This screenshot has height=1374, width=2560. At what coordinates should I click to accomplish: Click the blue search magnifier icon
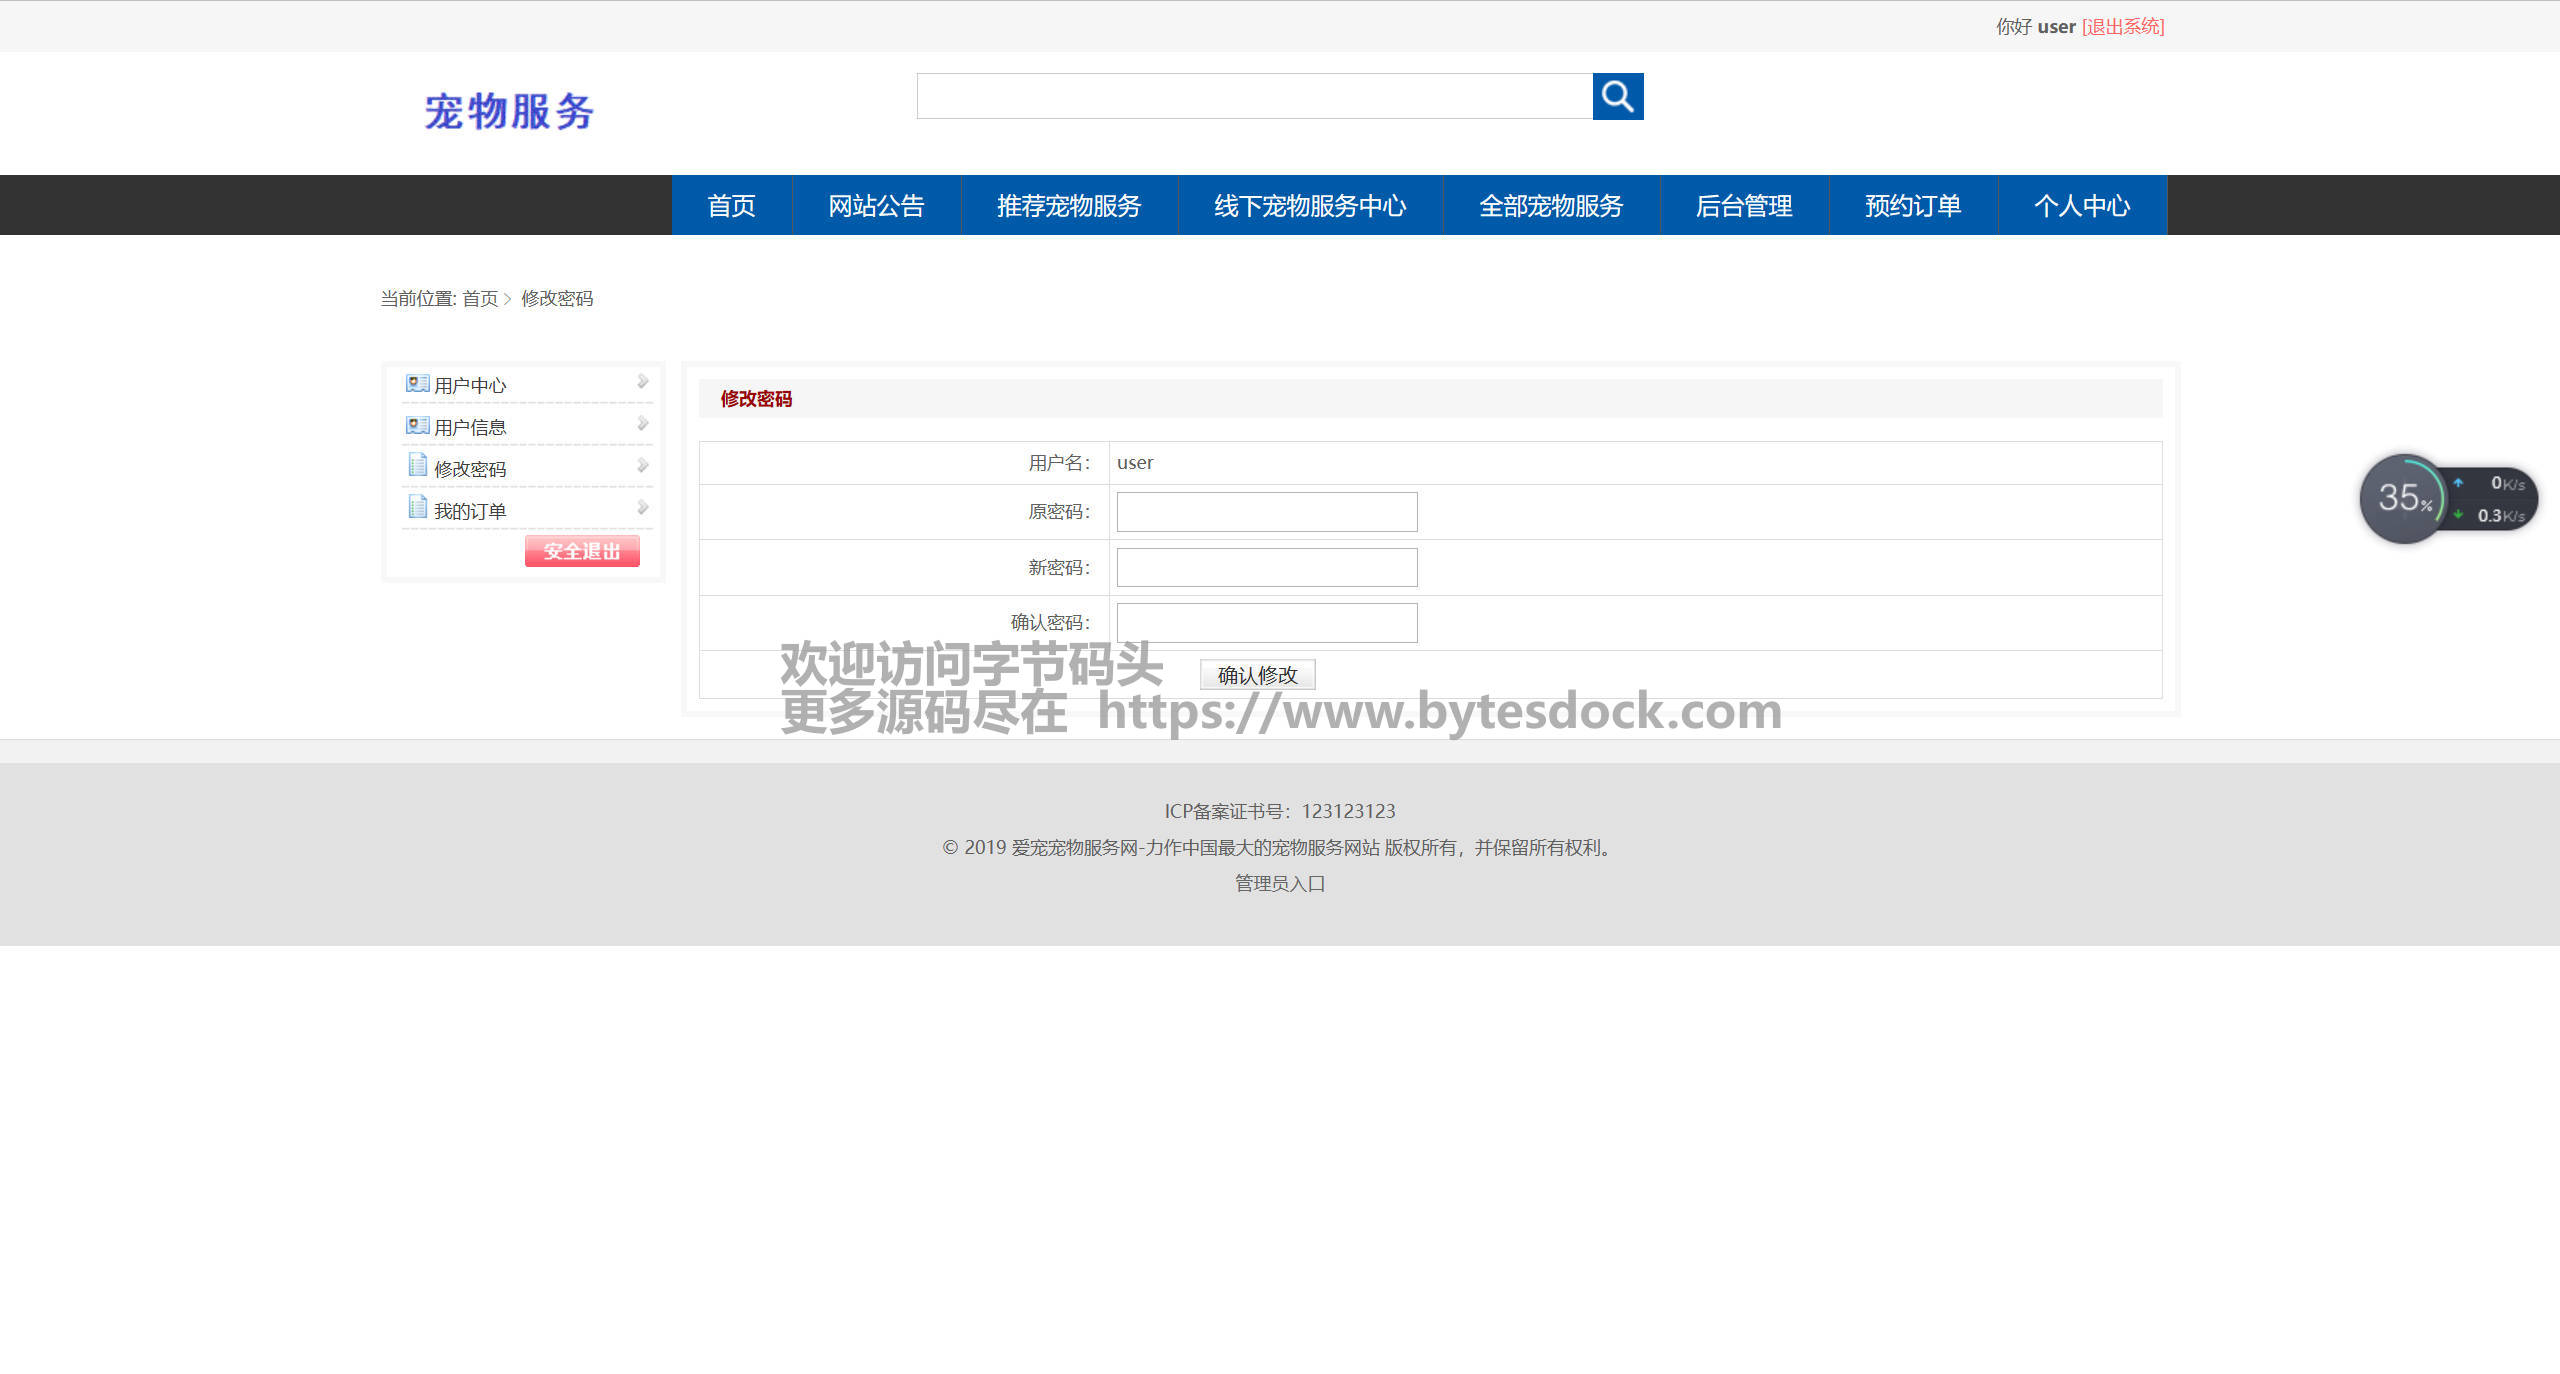click(x=1617, y=96)
